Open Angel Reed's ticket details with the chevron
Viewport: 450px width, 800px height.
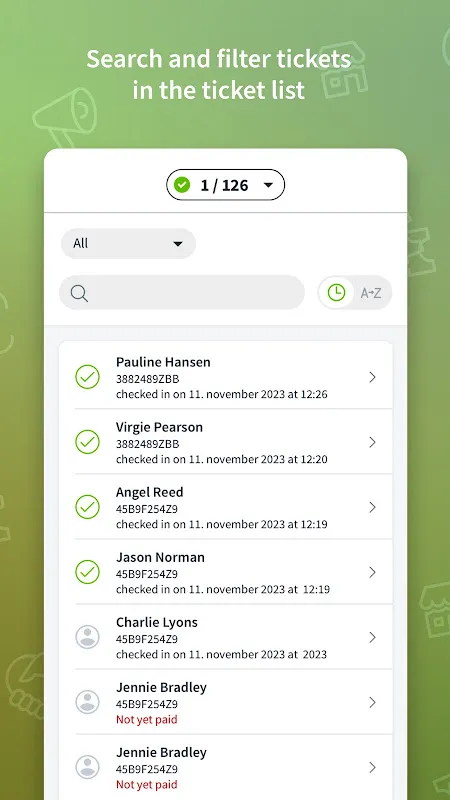pyautogui.click(x=372, y=507)
